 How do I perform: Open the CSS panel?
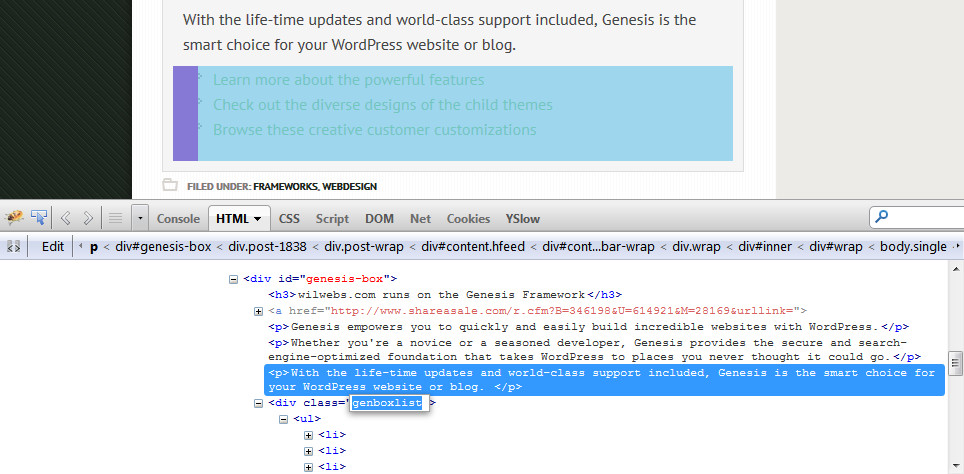(x=289, y=219)
